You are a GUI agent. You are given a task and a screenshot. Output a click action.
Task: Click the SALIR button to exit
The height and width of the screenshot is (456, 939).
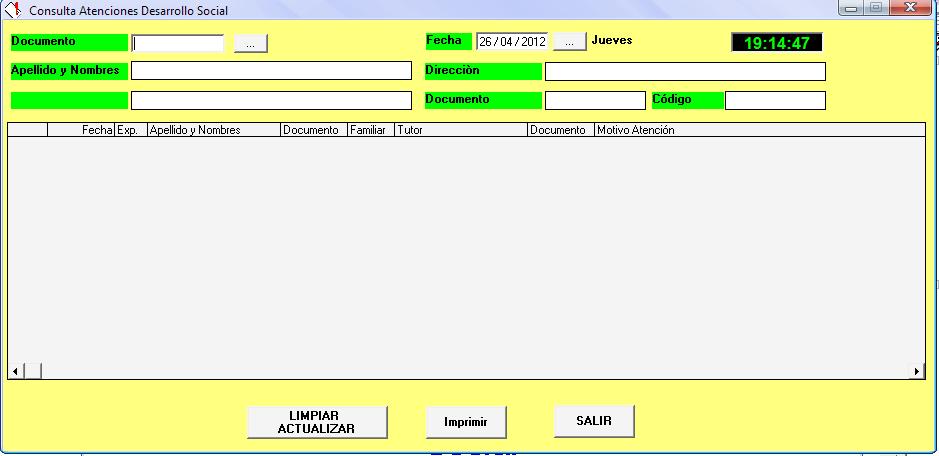pos(593,421)
